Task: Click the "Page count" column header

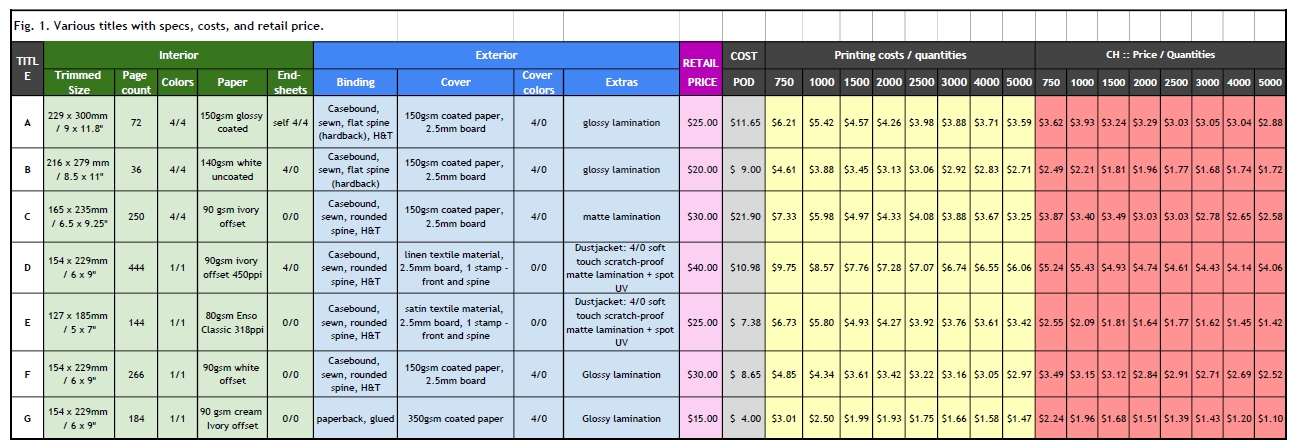Action: 136,82
